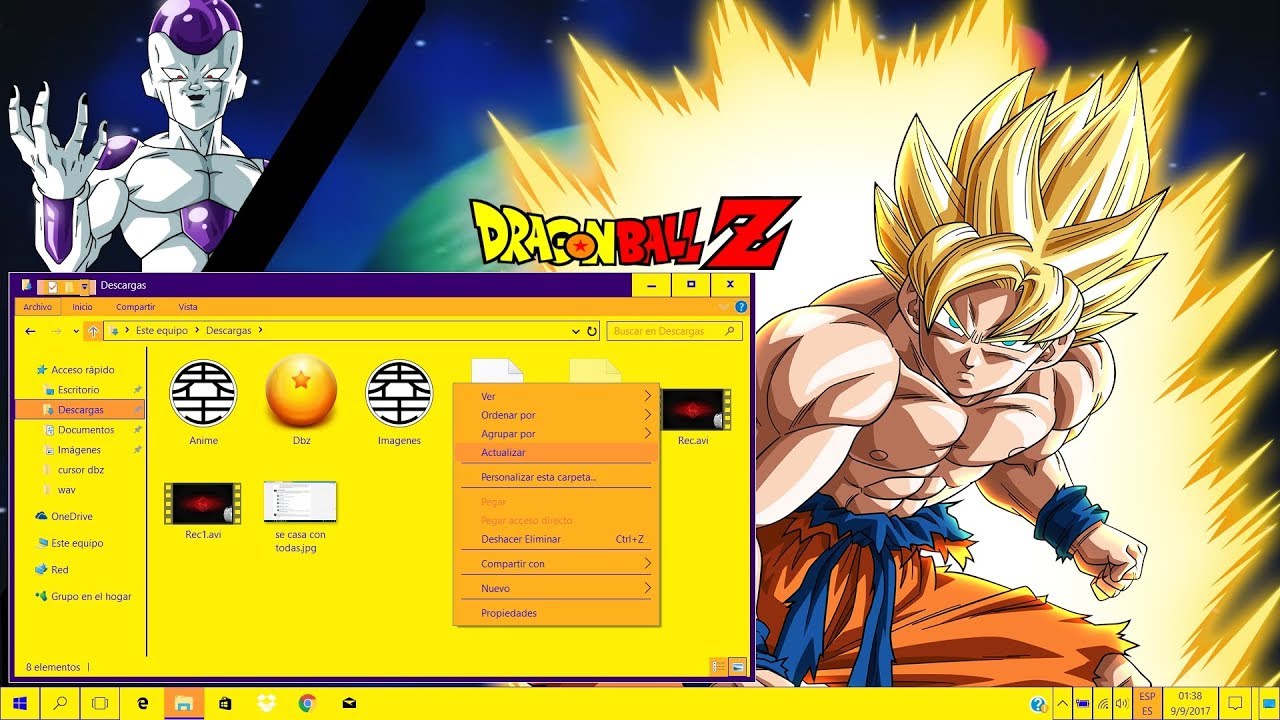Image resolution: width=1280 pixels, height=720 pixels.
Task: Switch to the Vista ribbon tab
Action: click(188, 307)
